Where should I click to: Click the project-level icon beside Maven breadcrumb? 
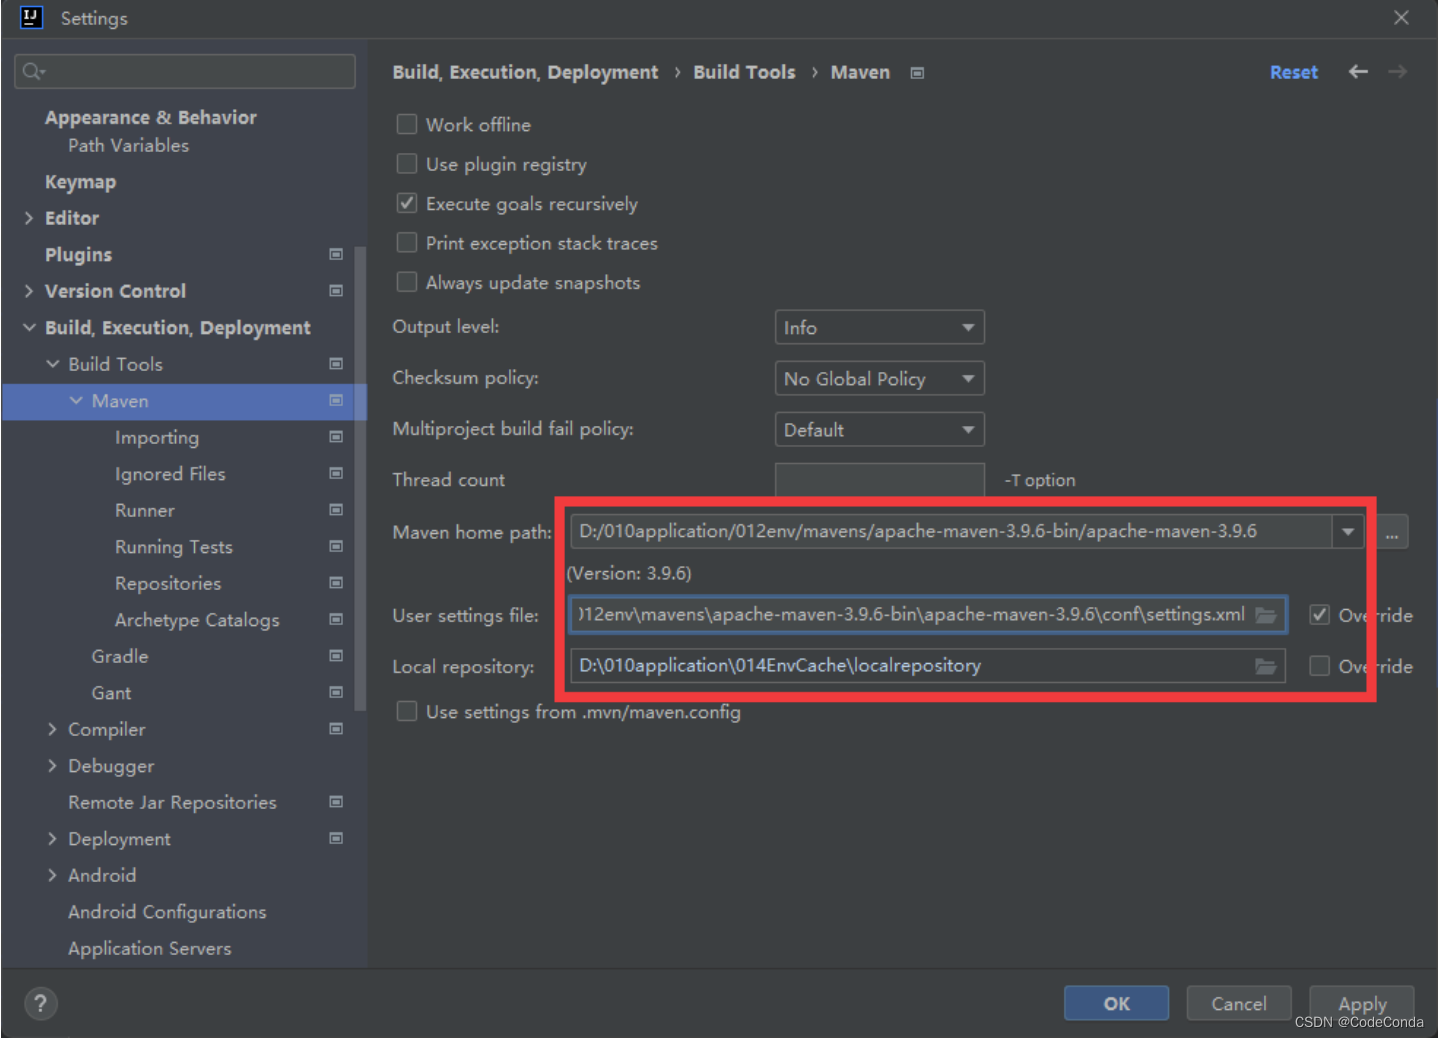917,73
